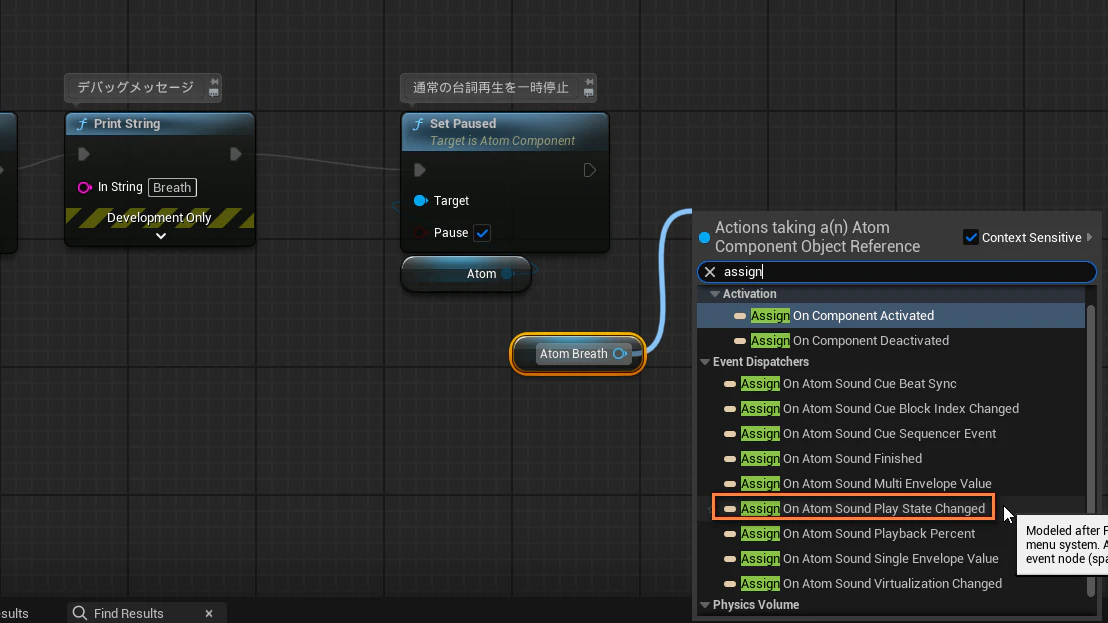
Task: Select Assign On Component Activated
Action: 891,316
